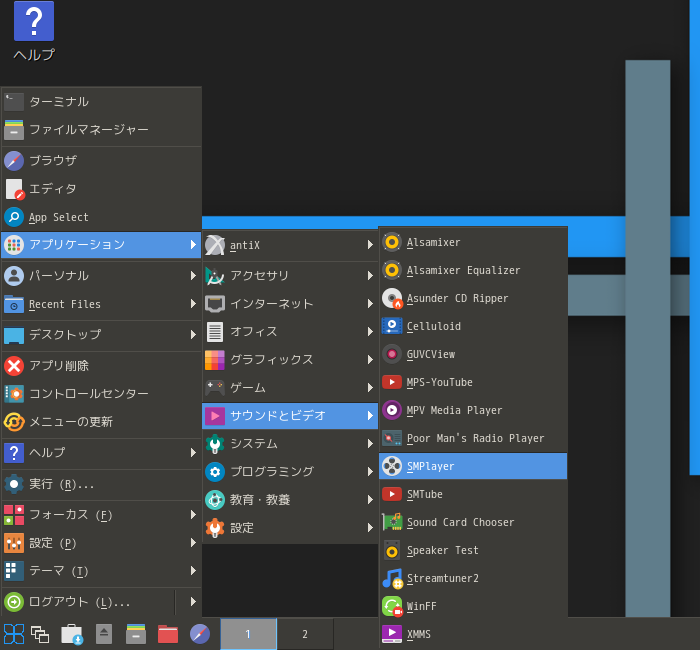Open Asunder CD Ripper
Image resolution: width=700 pixels, height=650 pixels.
[x=473, y=299]
